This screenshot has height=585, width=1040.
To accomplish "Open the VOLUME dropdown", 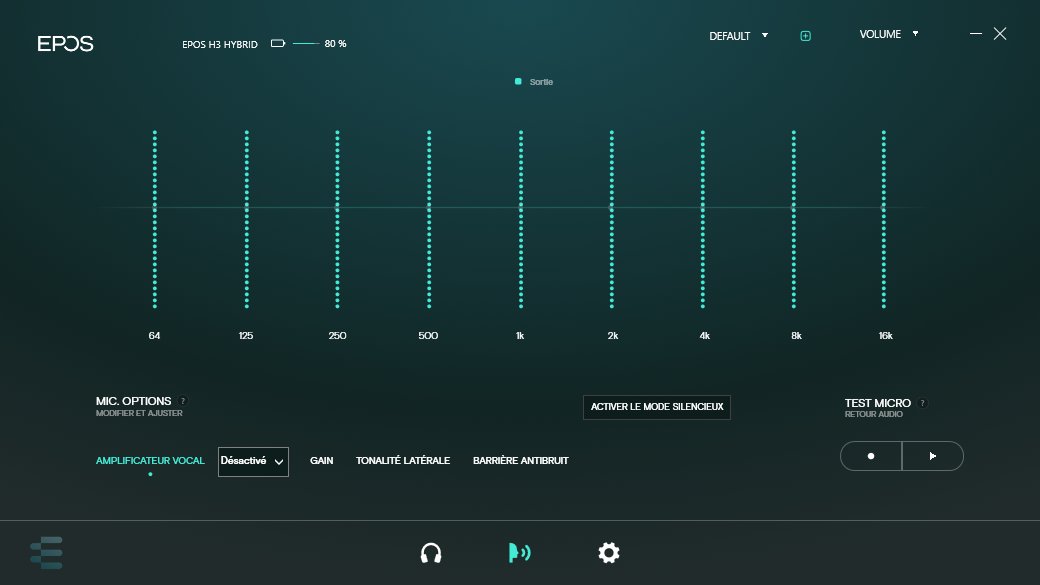I will tap(888, 34).
